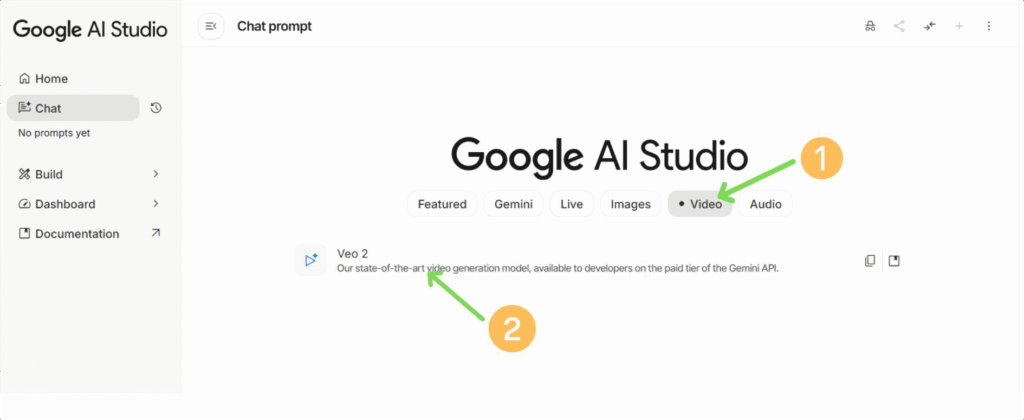The height and width of the screenshot is (420, 1024).
Task: Open the Images tab
Action: pyautogui.click(x=631, y=204)
